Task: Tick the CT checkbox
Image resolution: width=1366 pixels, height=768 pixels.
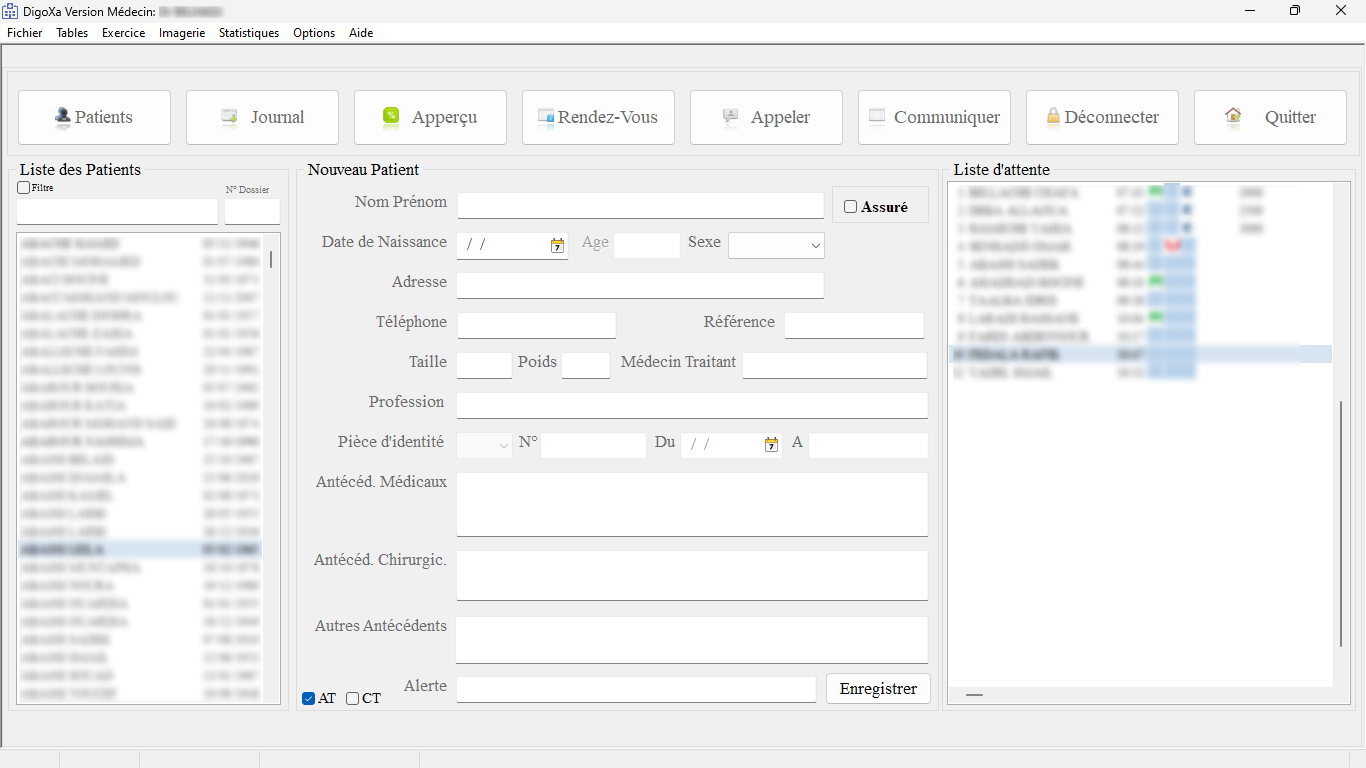Action: coord(353,699)
